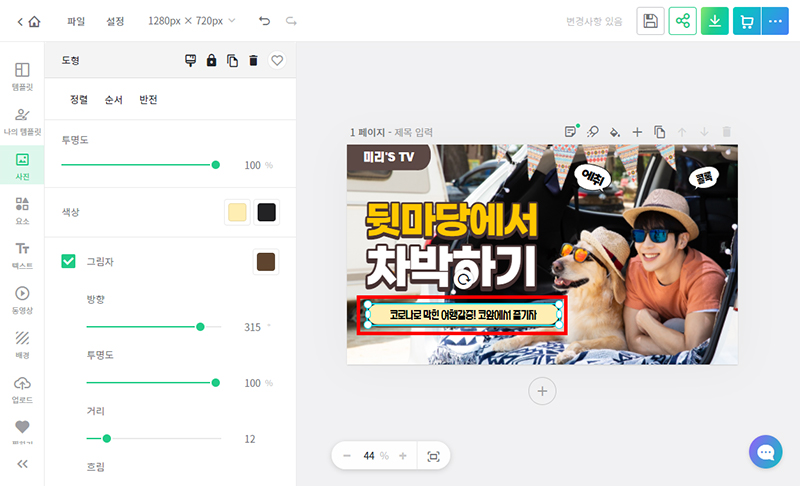Open the 반전 tab
This screenshot has height=486, width=800.
click(148, 99)
